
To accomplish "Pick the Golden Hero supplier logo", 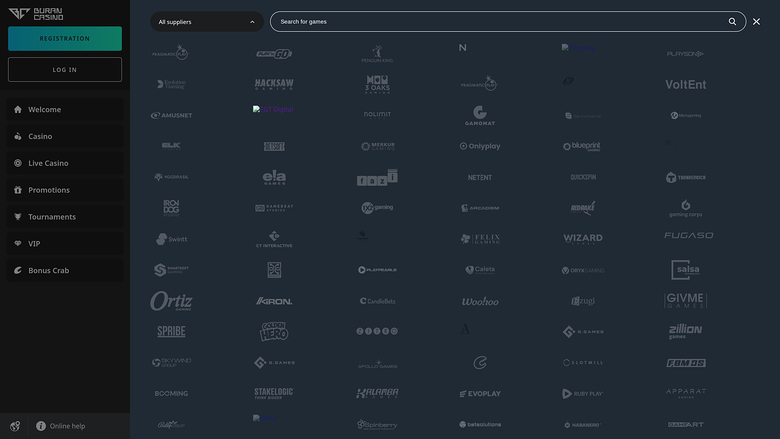I will [273, 331].
